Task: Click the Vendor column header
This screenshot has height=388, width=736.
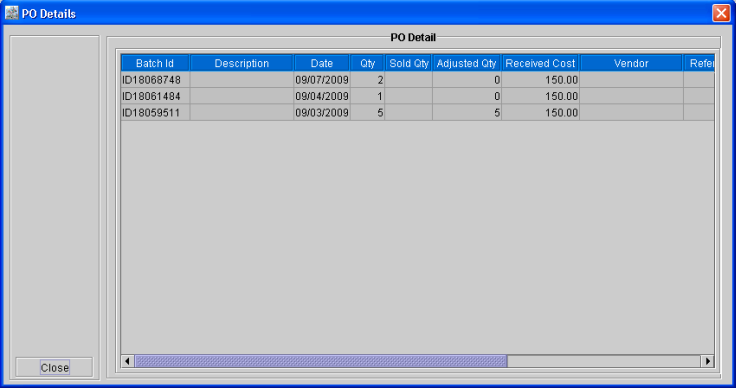Action: click(631, 63)
